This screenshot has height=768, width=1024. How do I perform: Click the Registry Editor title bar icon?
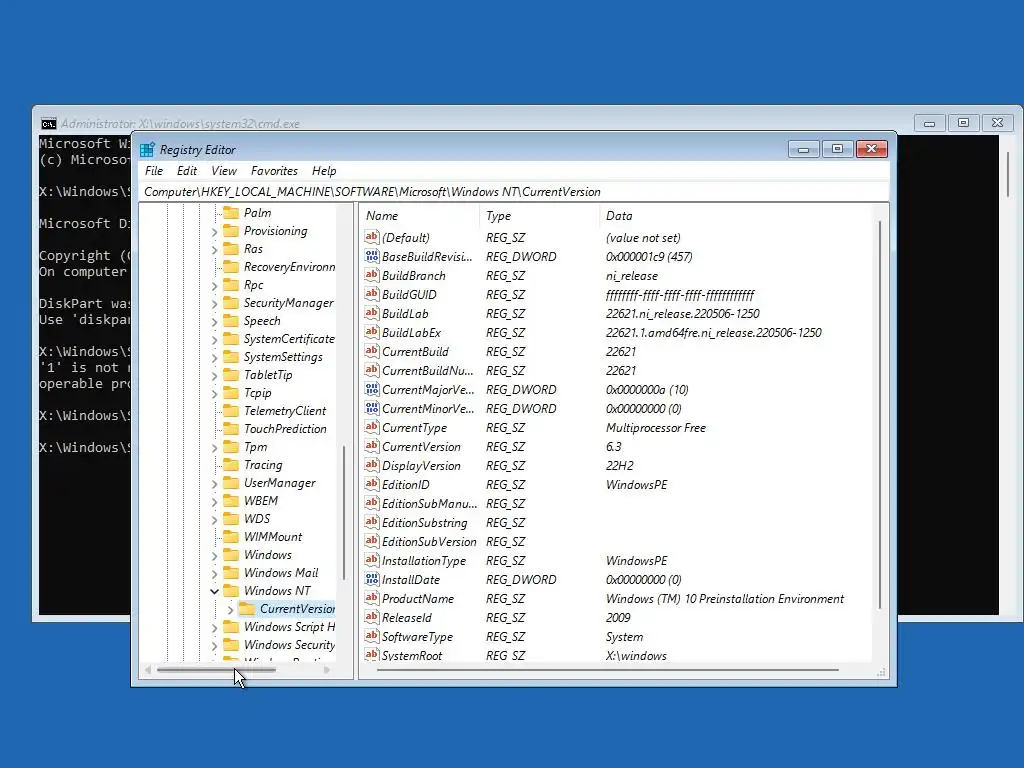[148, 150]
